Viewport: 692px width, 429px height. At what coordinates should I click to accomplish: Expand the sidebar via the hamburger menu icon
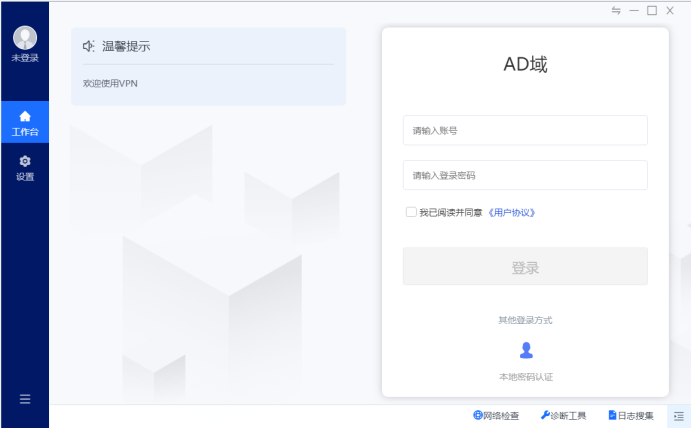pos(25,399)
